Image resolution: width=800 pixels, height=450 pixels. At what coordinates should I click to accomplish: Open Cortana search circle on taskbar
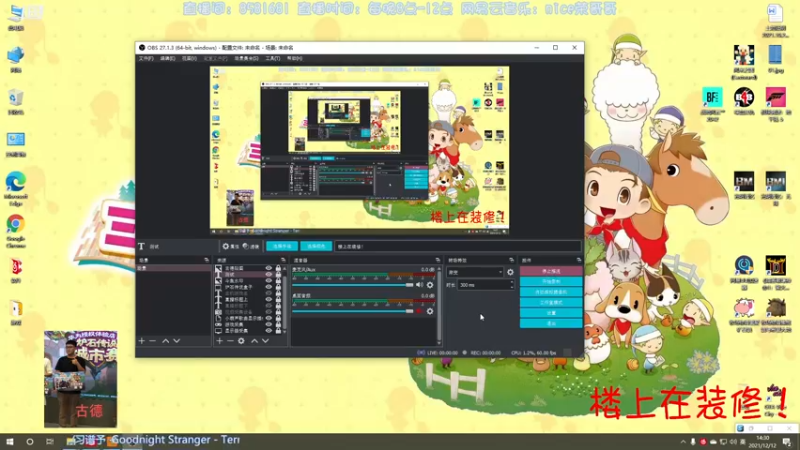[x=30, y=442]
